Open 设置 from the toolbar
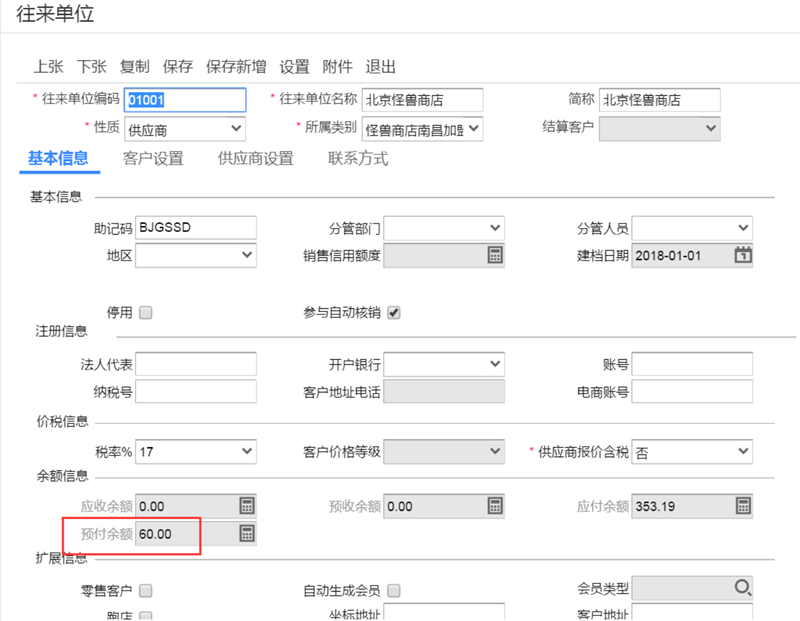The image size is (800, 621). (294, 66)
